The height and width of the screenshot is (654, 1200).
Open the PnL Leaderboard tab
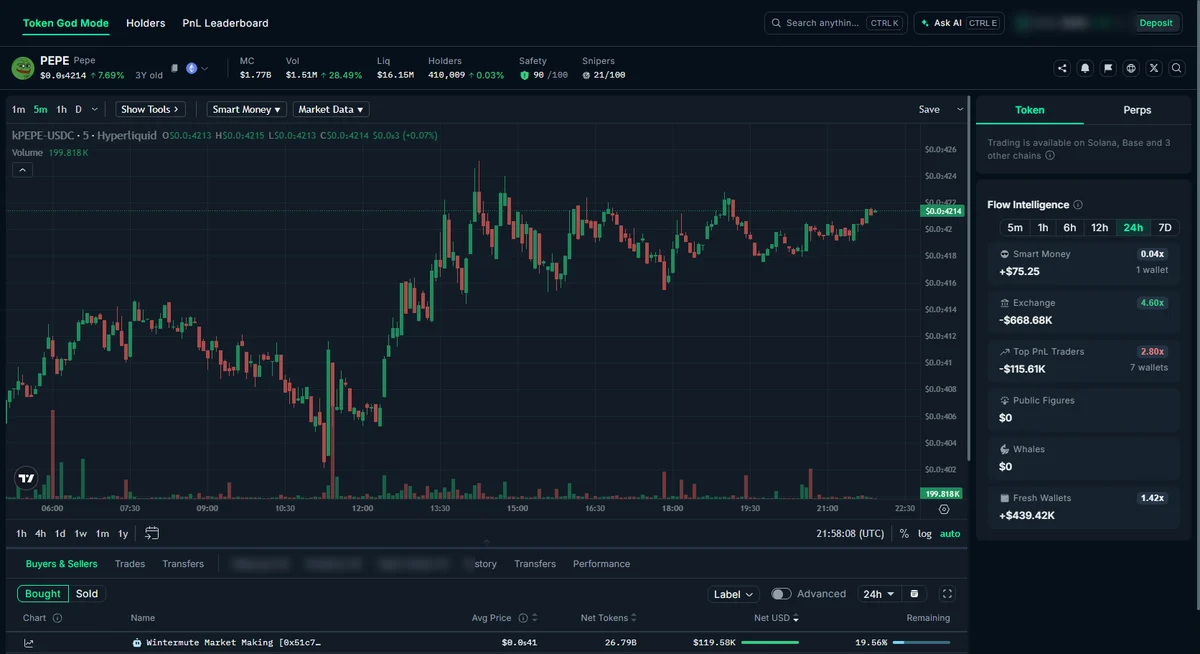coord(225,23)
